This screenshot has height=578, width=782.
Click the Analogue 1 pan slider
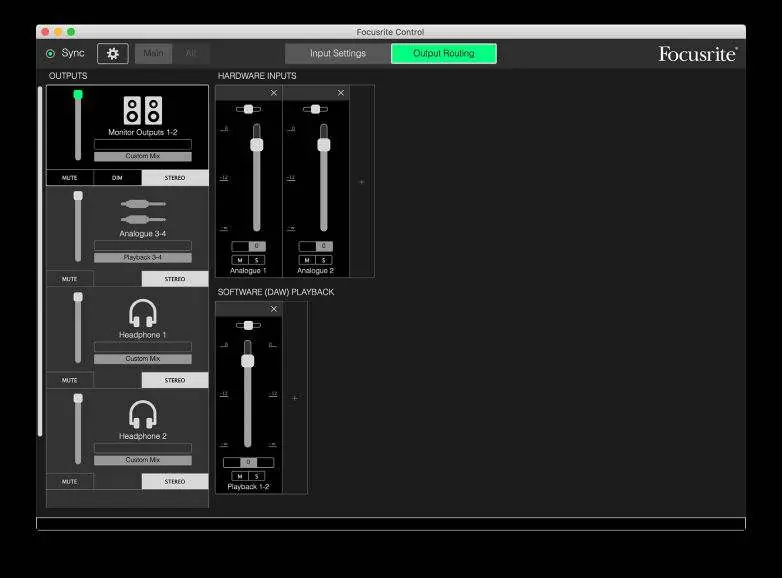pos(248,109)
